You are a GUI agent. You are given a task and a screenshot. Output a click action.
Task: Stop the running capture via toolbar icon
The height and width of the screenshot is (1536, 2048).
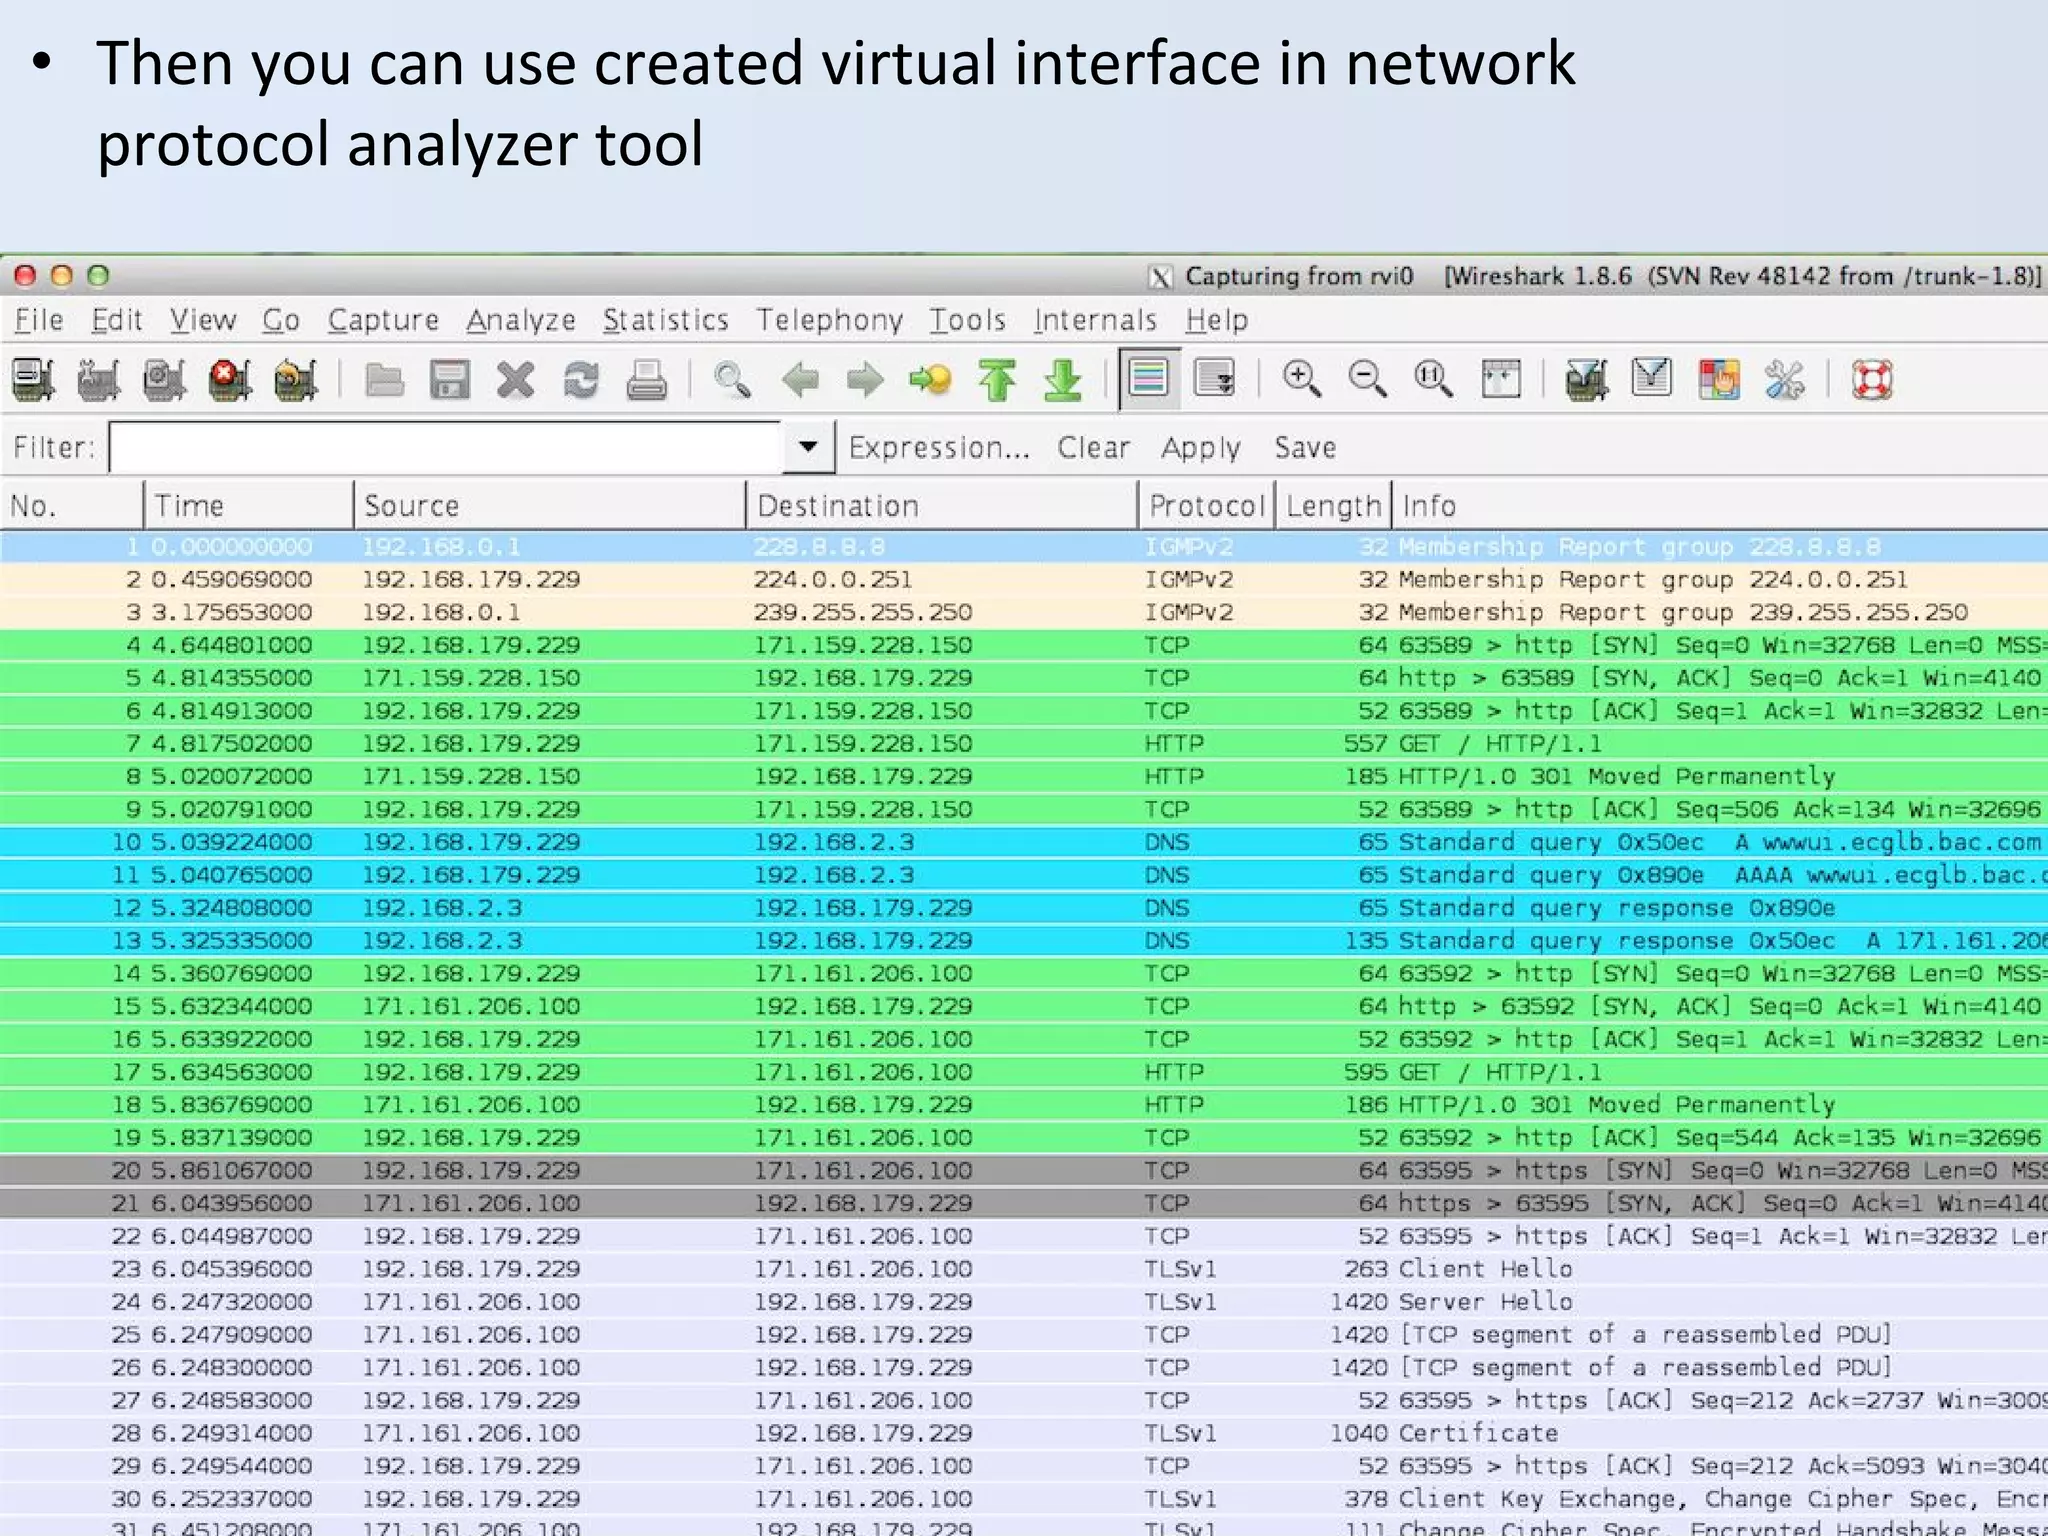tap(229, 380)
